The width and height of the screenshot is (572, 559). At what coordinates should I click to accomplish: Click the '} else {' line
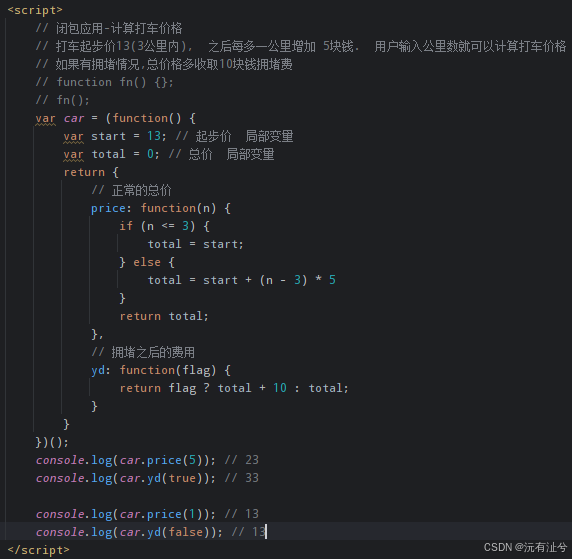pyautogui.click(x=147, y=262)
